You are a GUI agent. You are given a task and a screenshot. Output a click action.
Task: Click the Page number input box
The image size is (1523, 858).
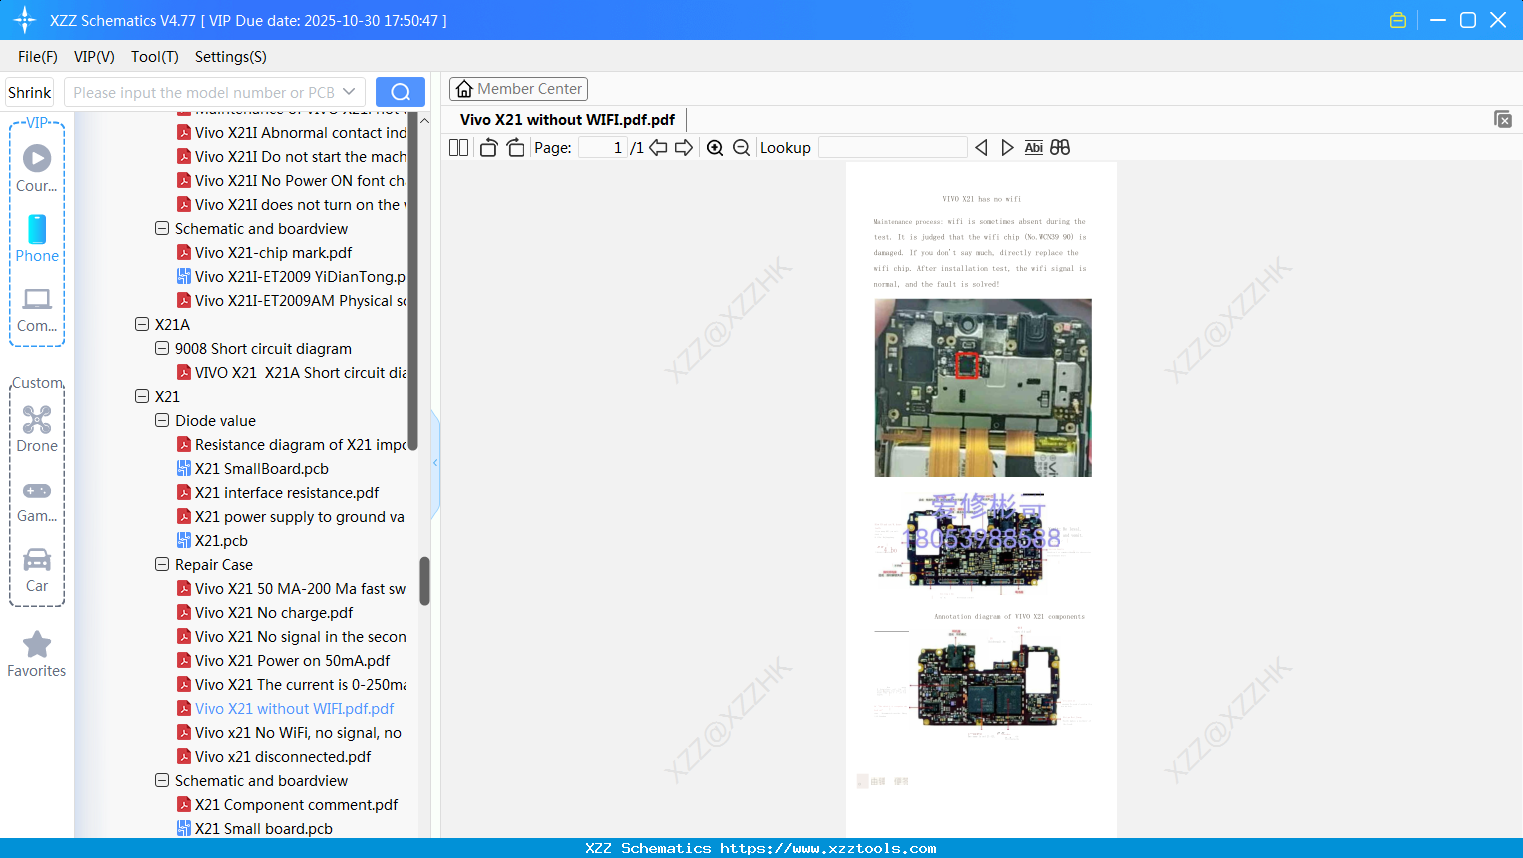602,148
